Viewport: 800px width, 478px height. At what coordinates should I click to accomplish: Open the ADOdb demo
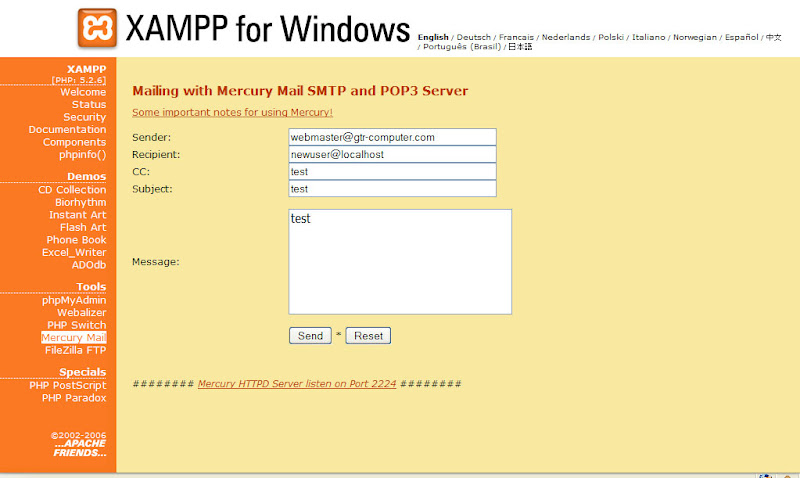click(x=89, y=265)
